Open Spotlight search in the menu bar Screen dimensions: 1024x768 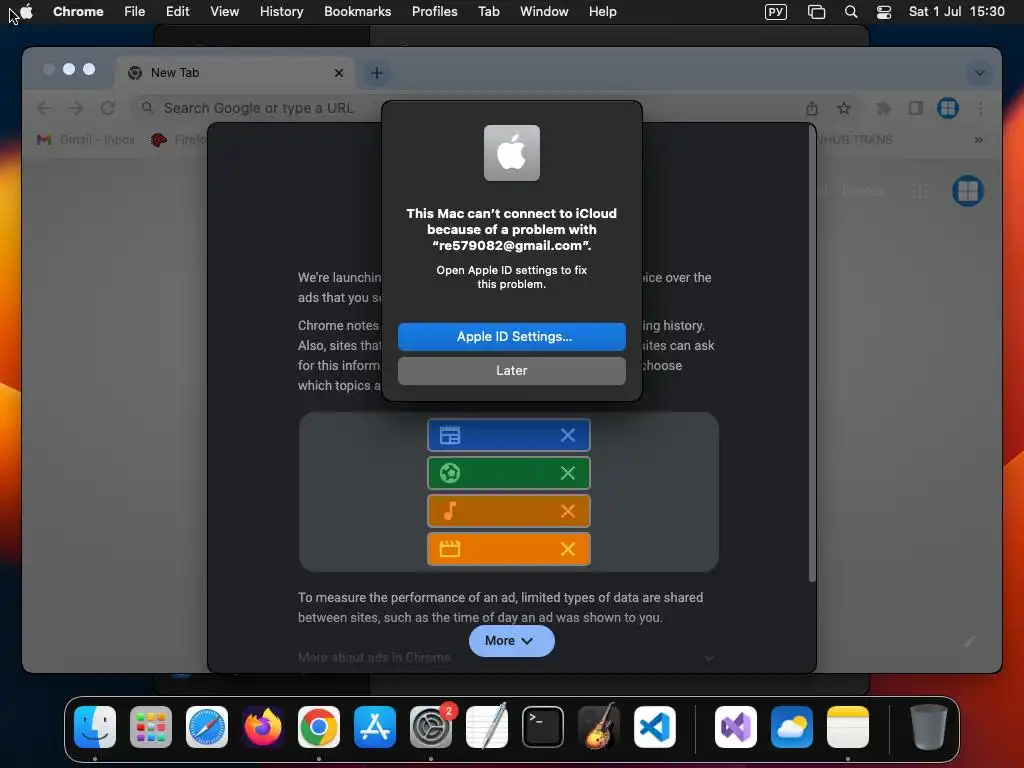pos(850,12)
